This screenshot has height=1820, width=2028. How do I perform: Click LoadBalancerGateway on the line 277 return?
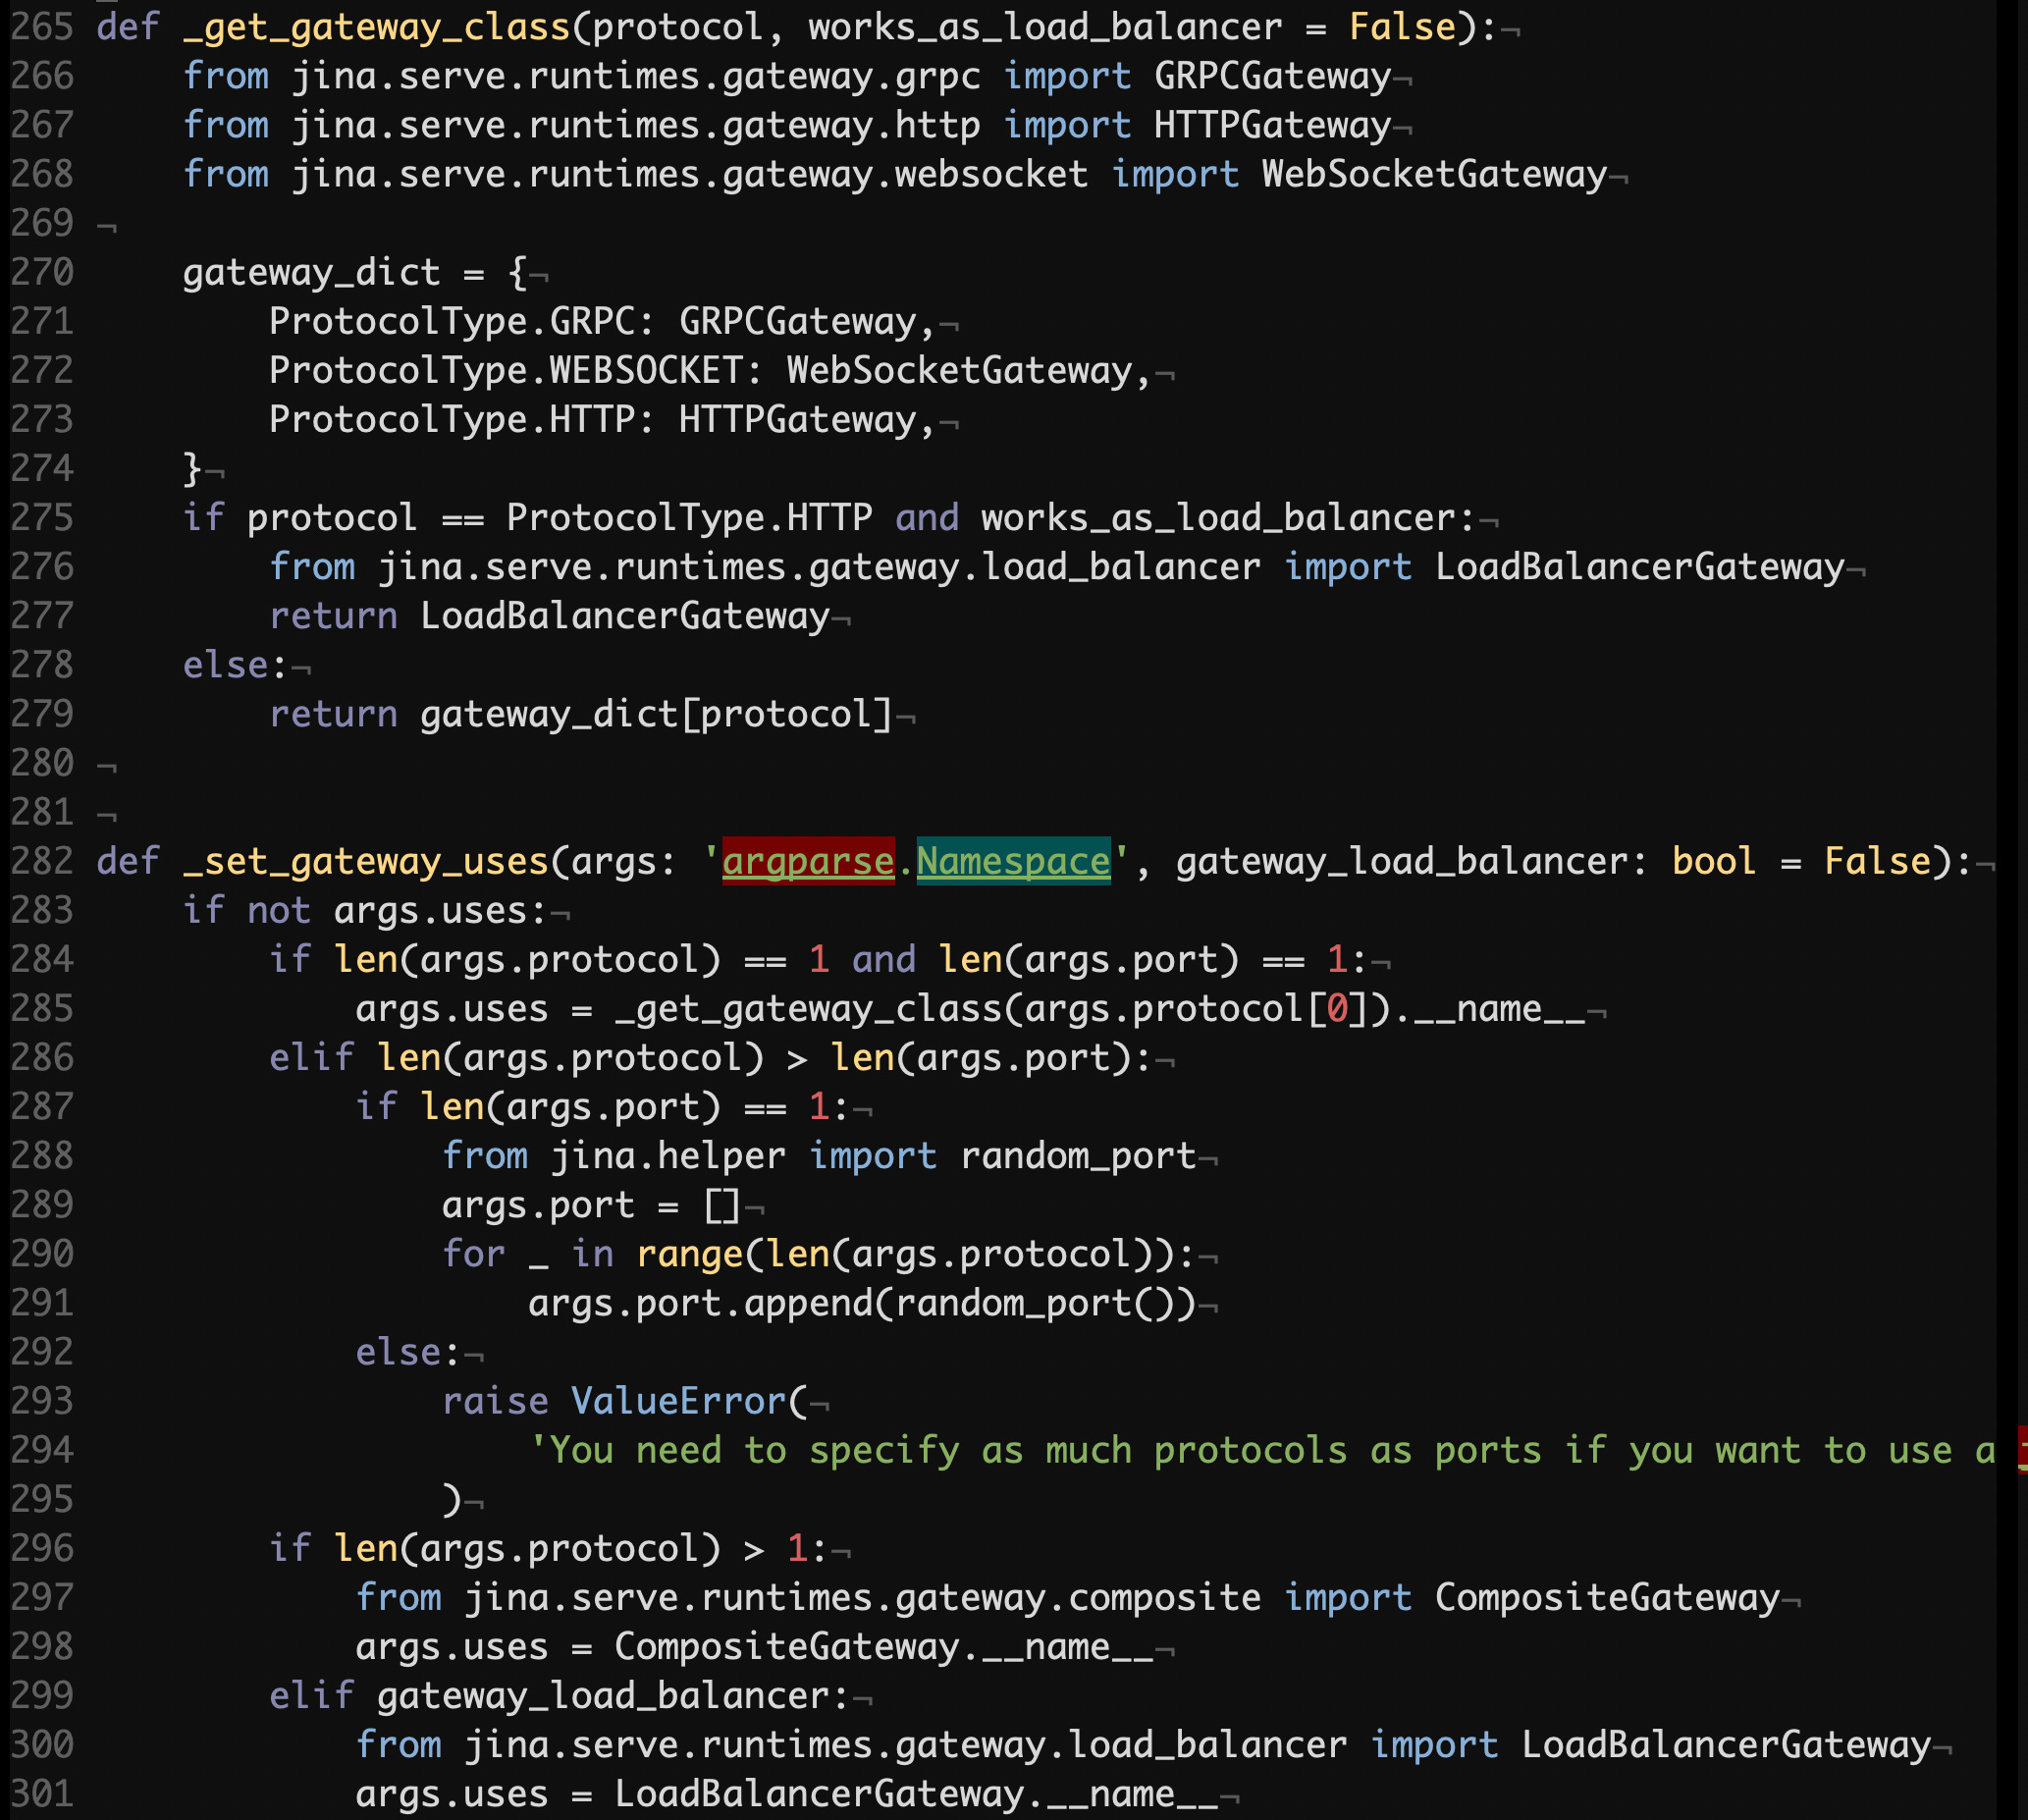[x=624, y=616]
